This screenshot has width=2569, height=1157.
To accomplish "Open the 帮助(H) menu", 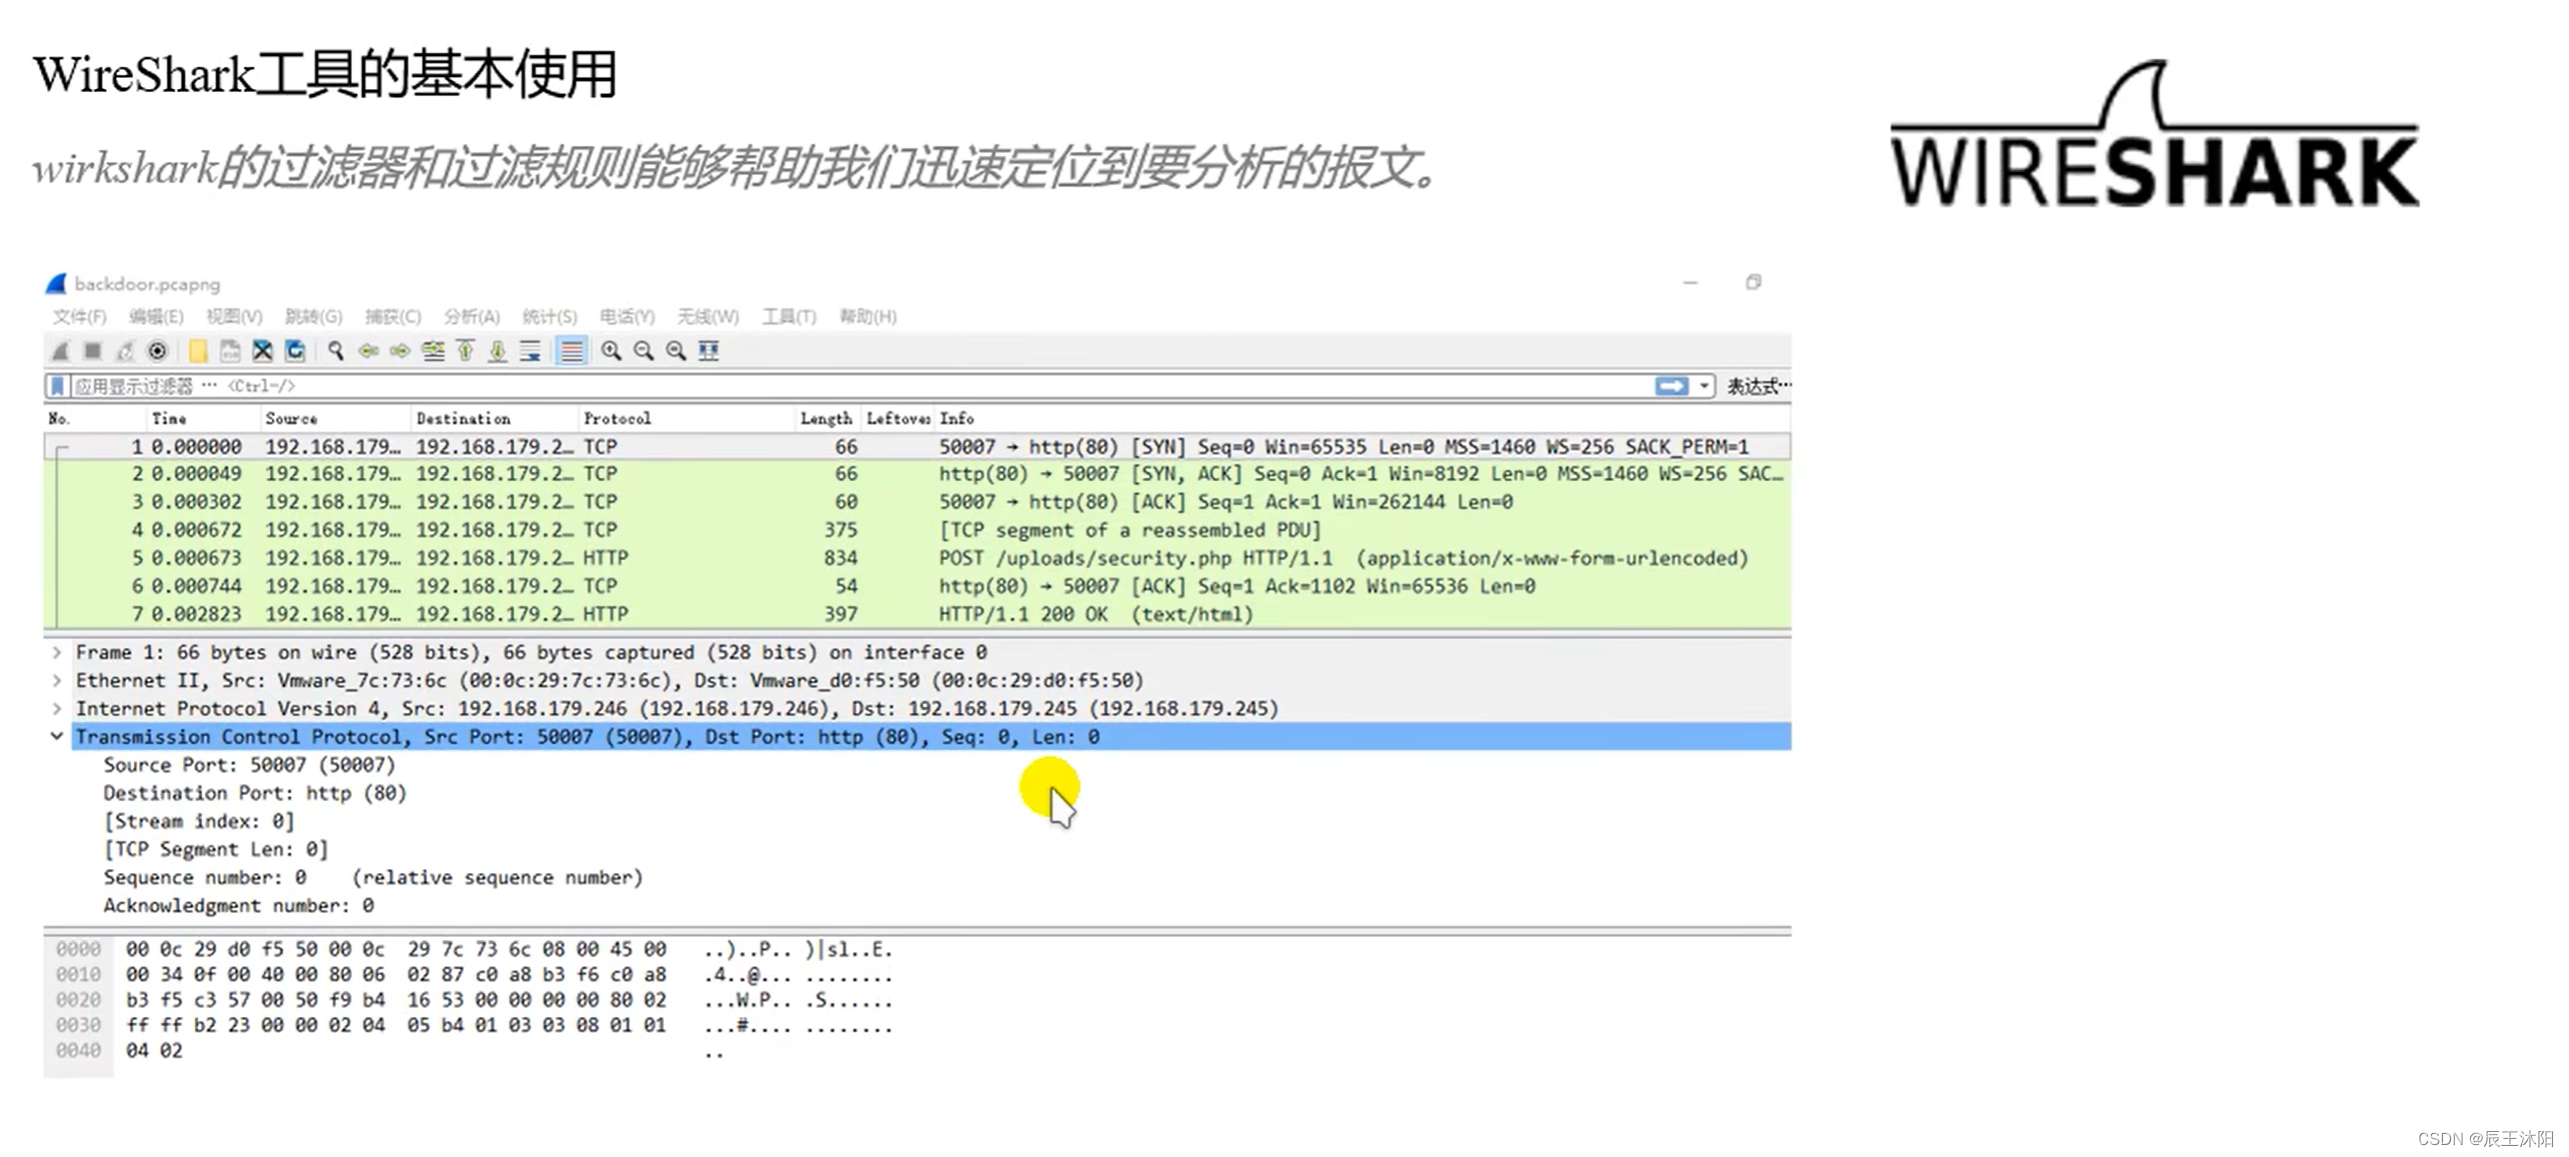I will 867,317.
